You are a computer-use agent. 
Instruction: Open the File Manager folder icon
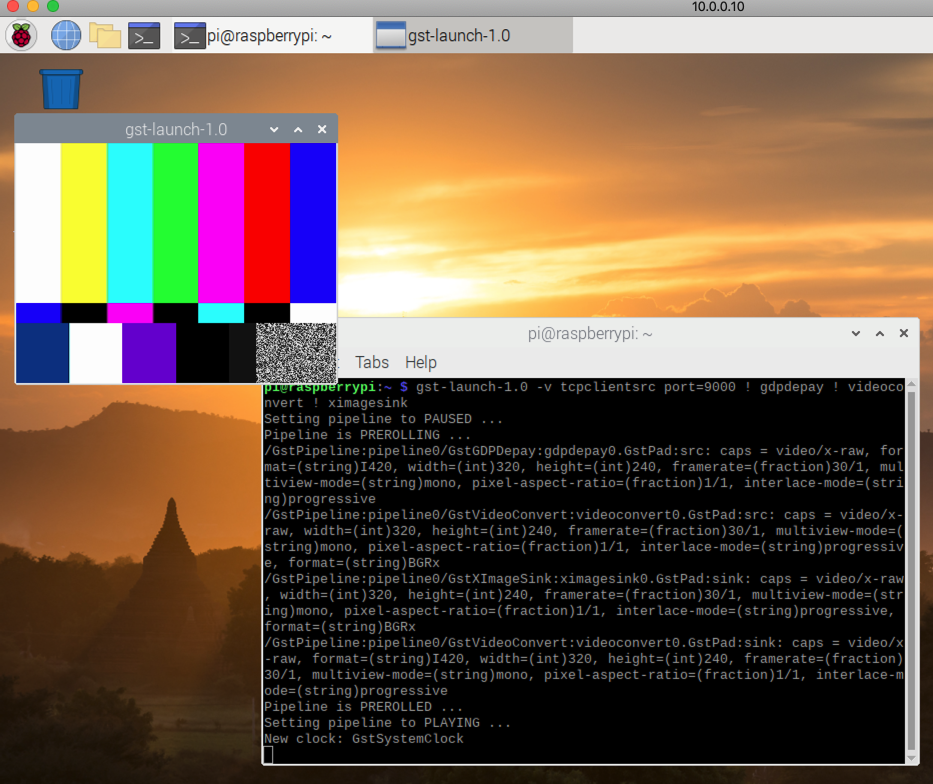(105, 36)
